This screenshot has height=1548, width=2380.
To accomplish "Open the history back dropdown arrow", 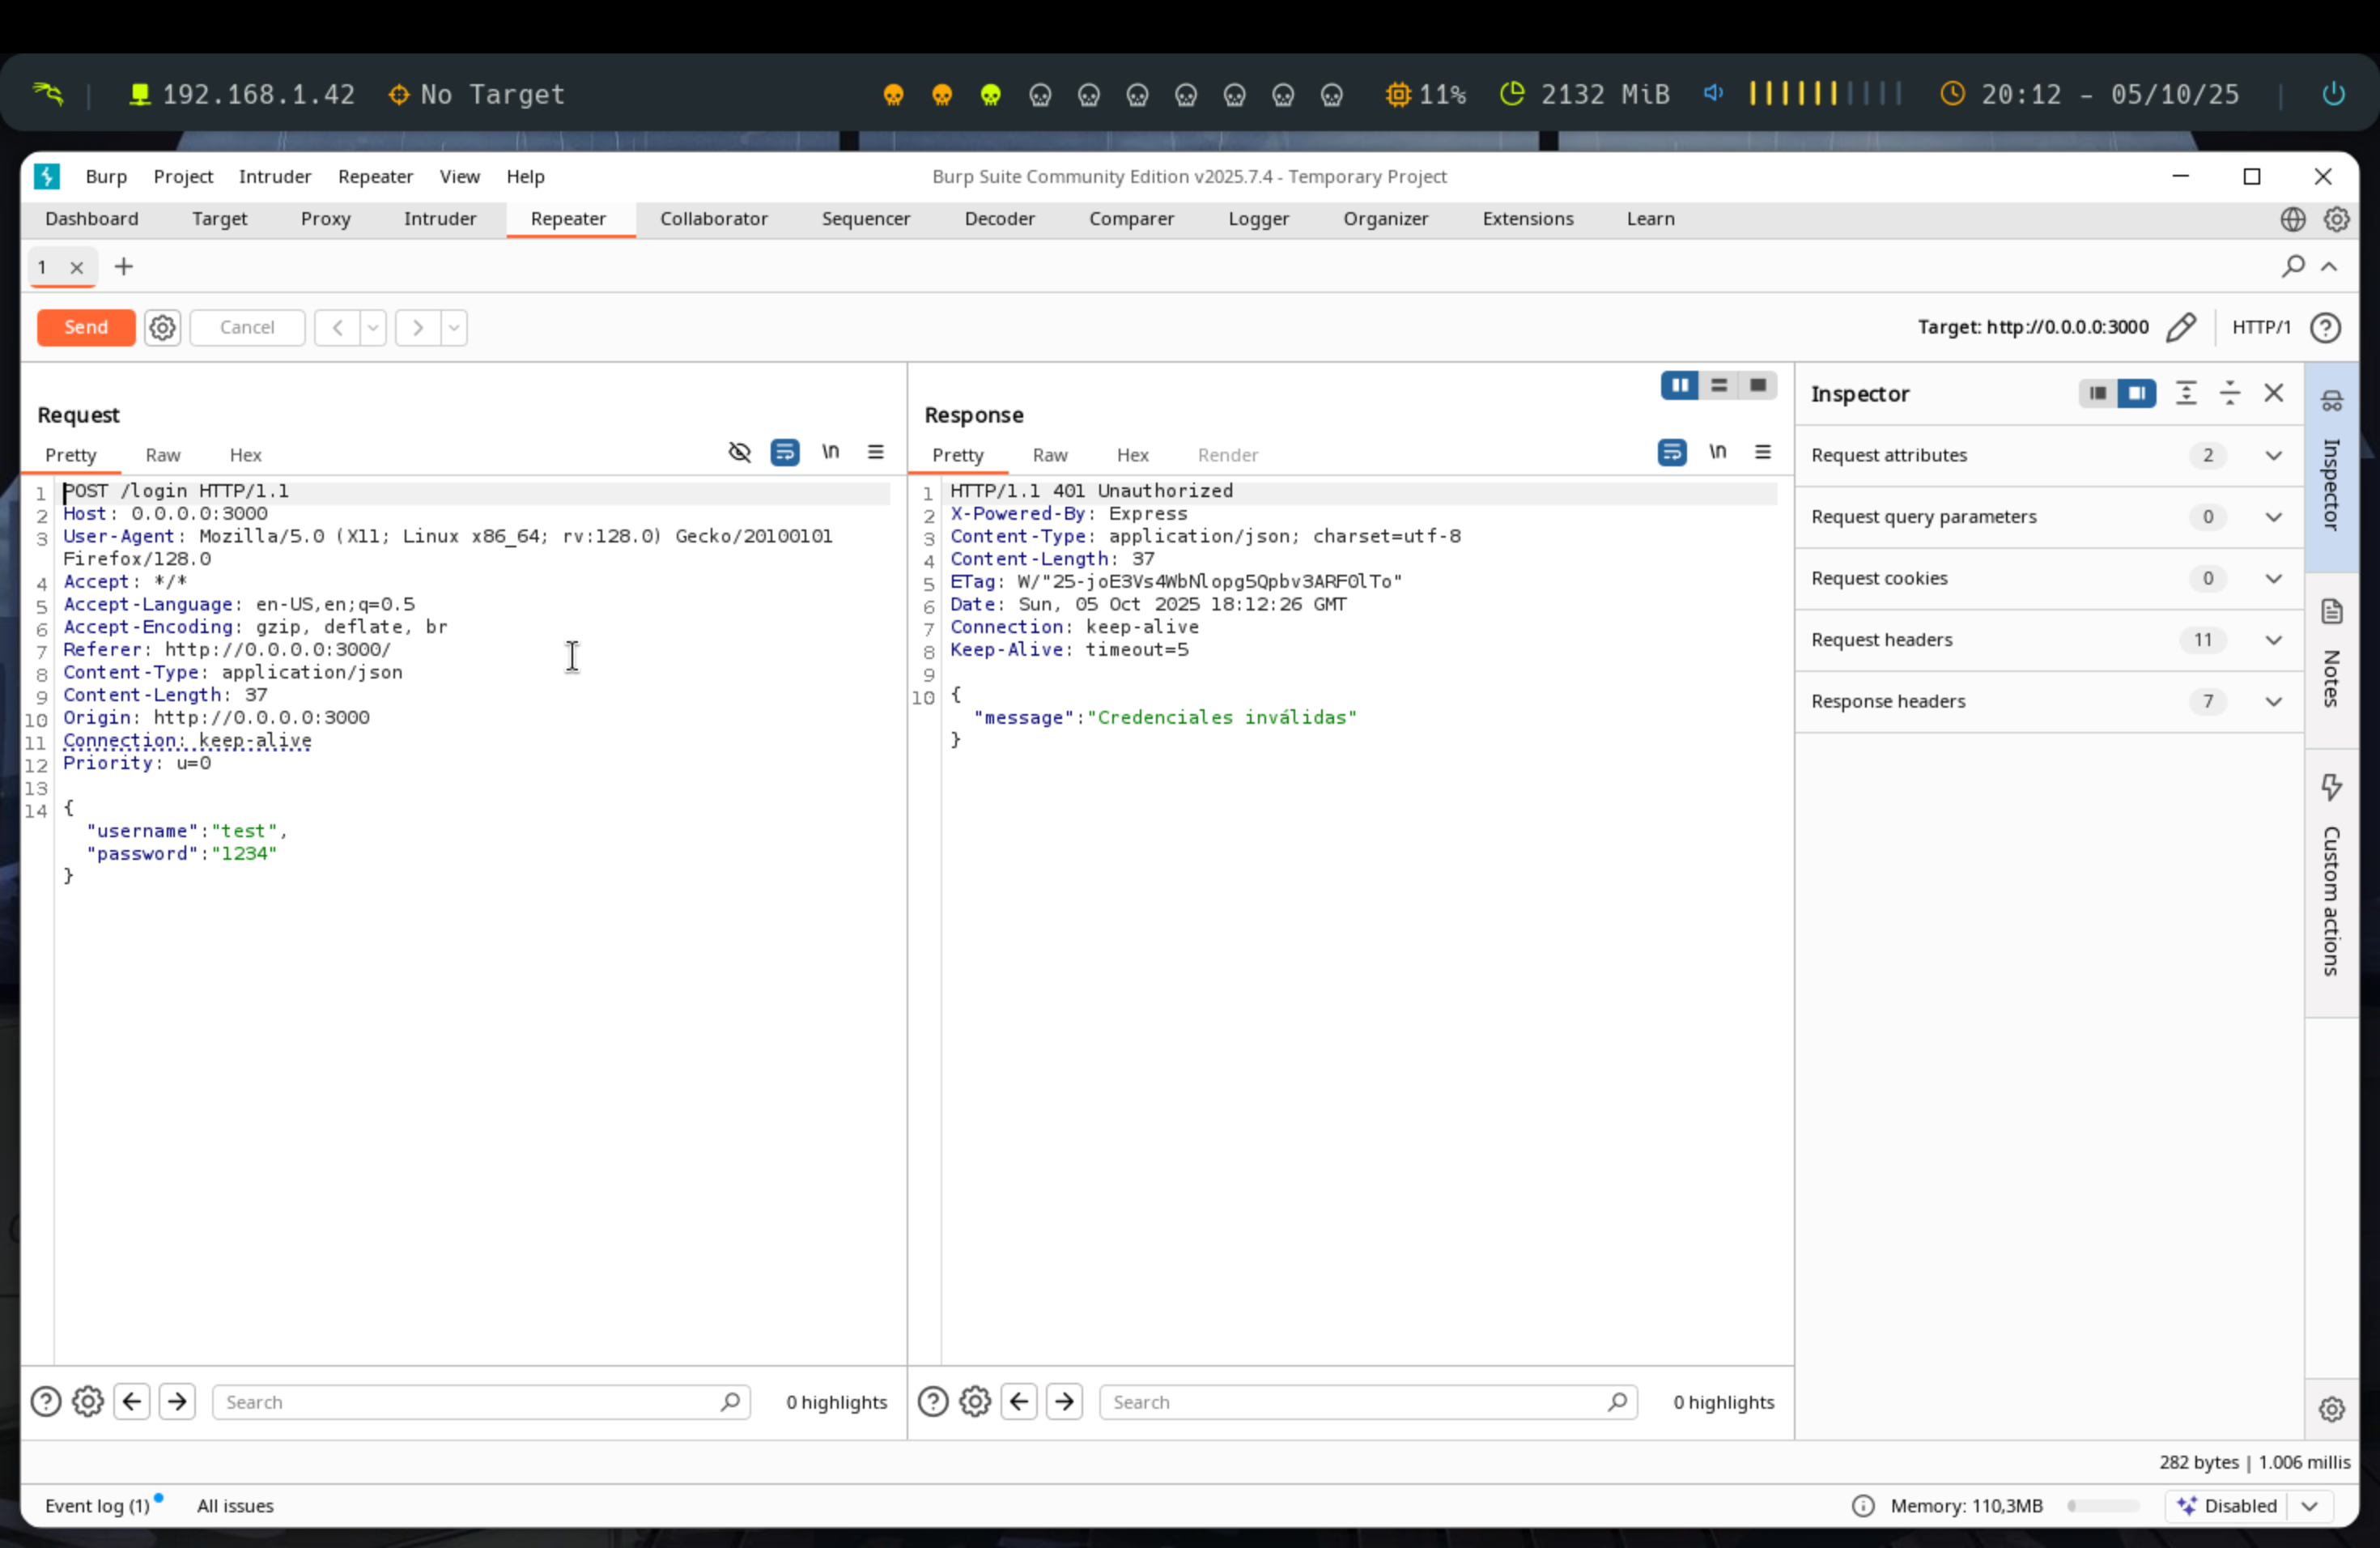I will (373, 327).
